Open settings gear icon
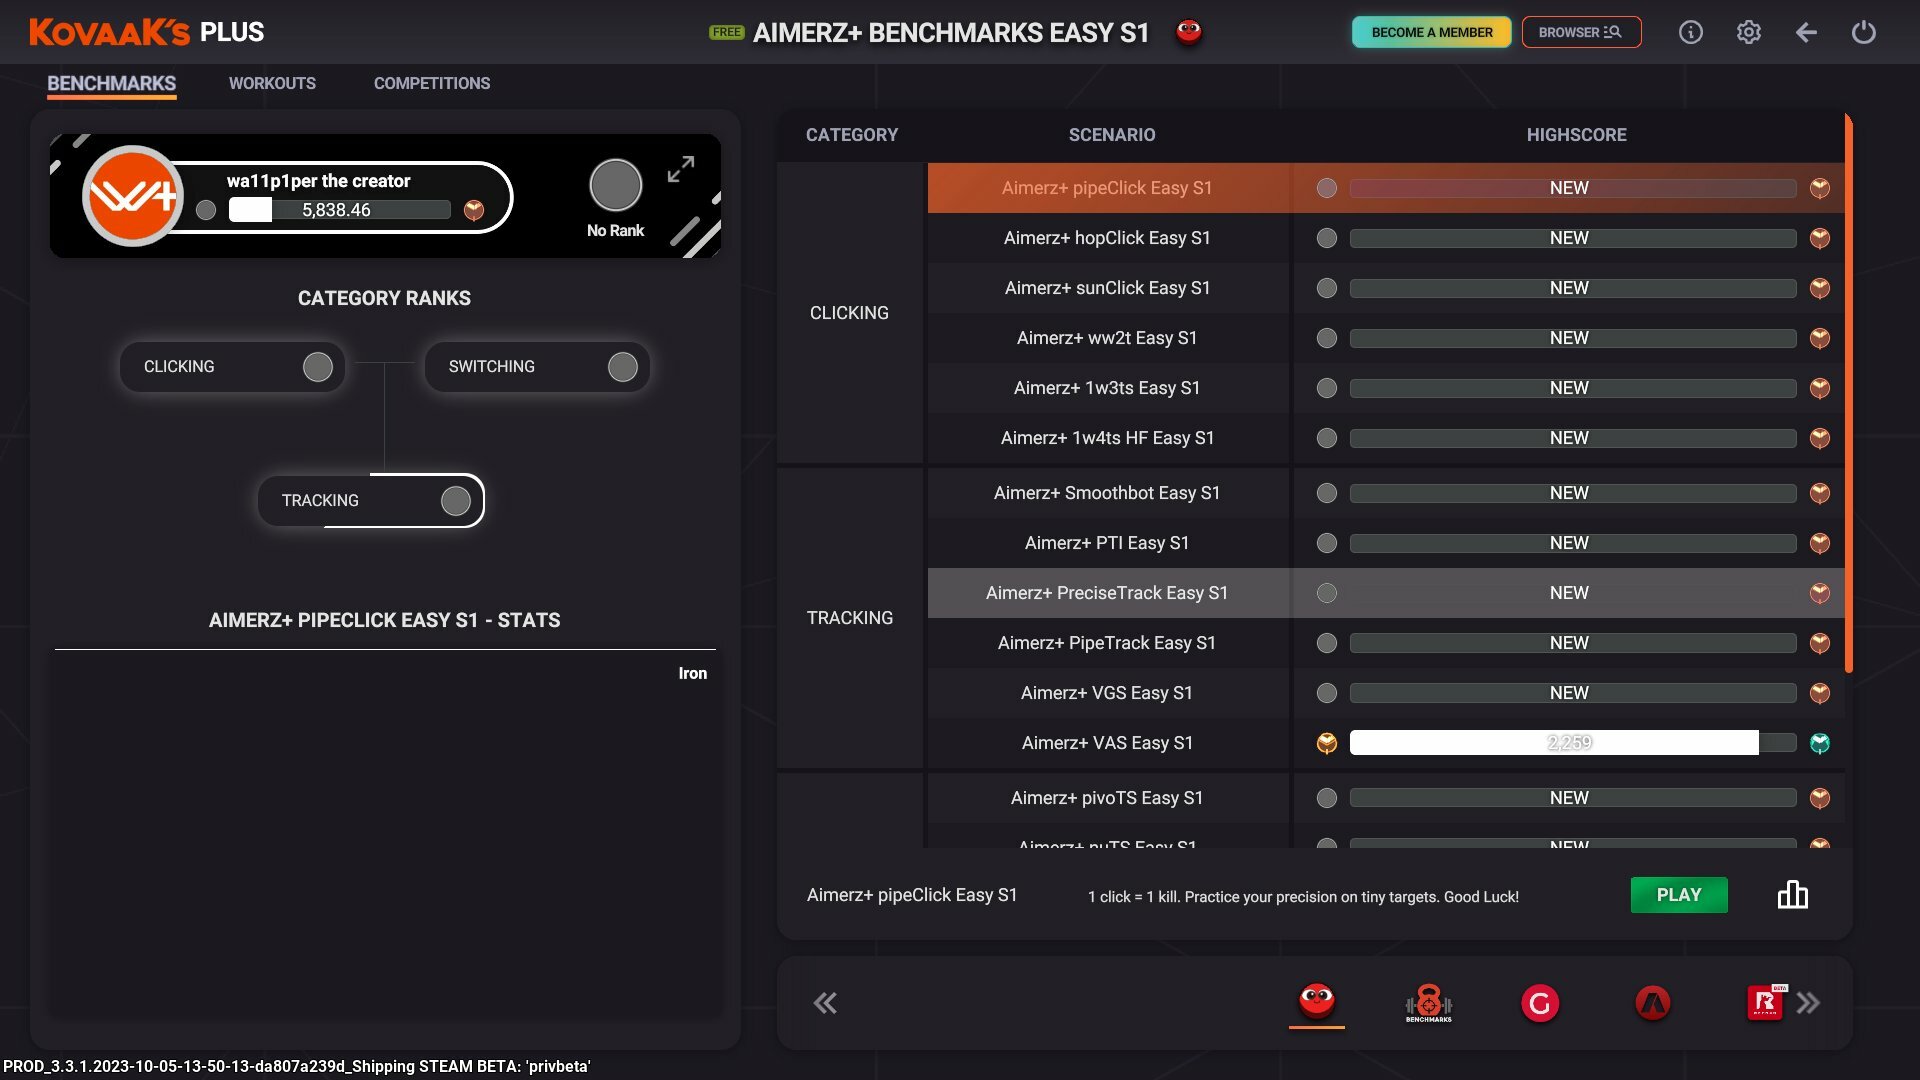 coord(1748,32)
